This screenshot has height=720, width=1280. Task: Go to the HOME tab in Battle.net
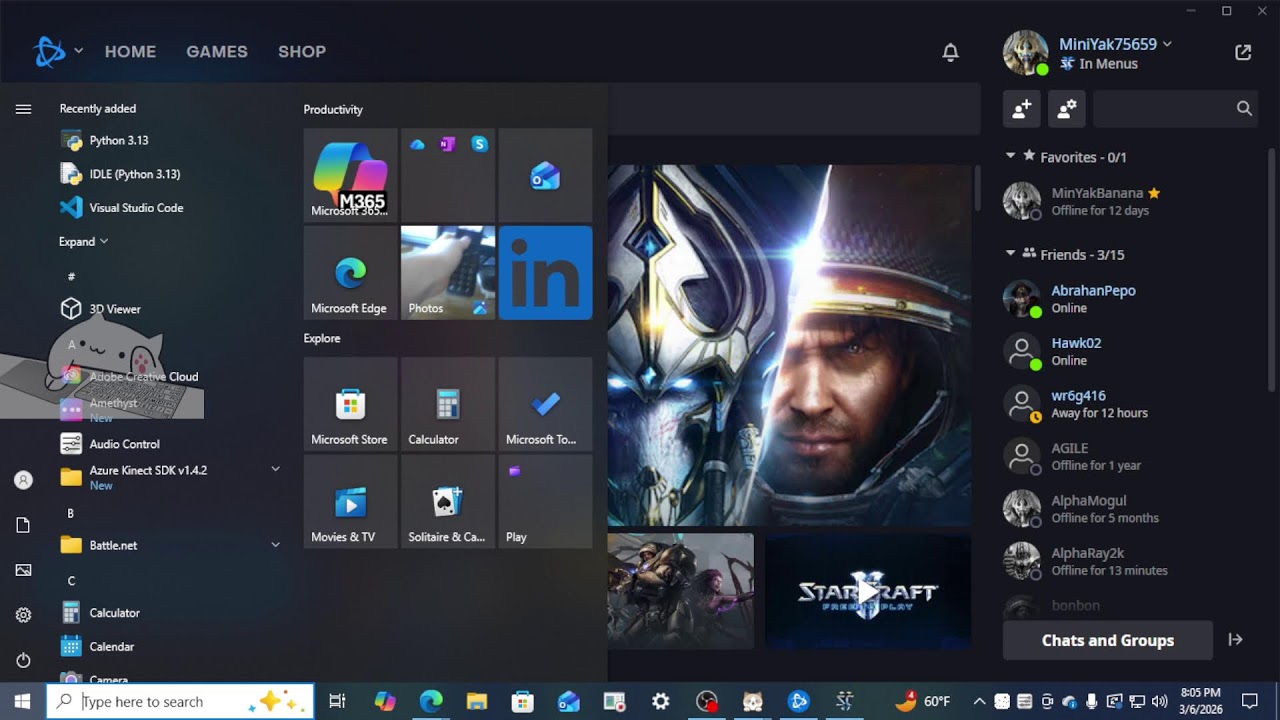click(130, 51)
